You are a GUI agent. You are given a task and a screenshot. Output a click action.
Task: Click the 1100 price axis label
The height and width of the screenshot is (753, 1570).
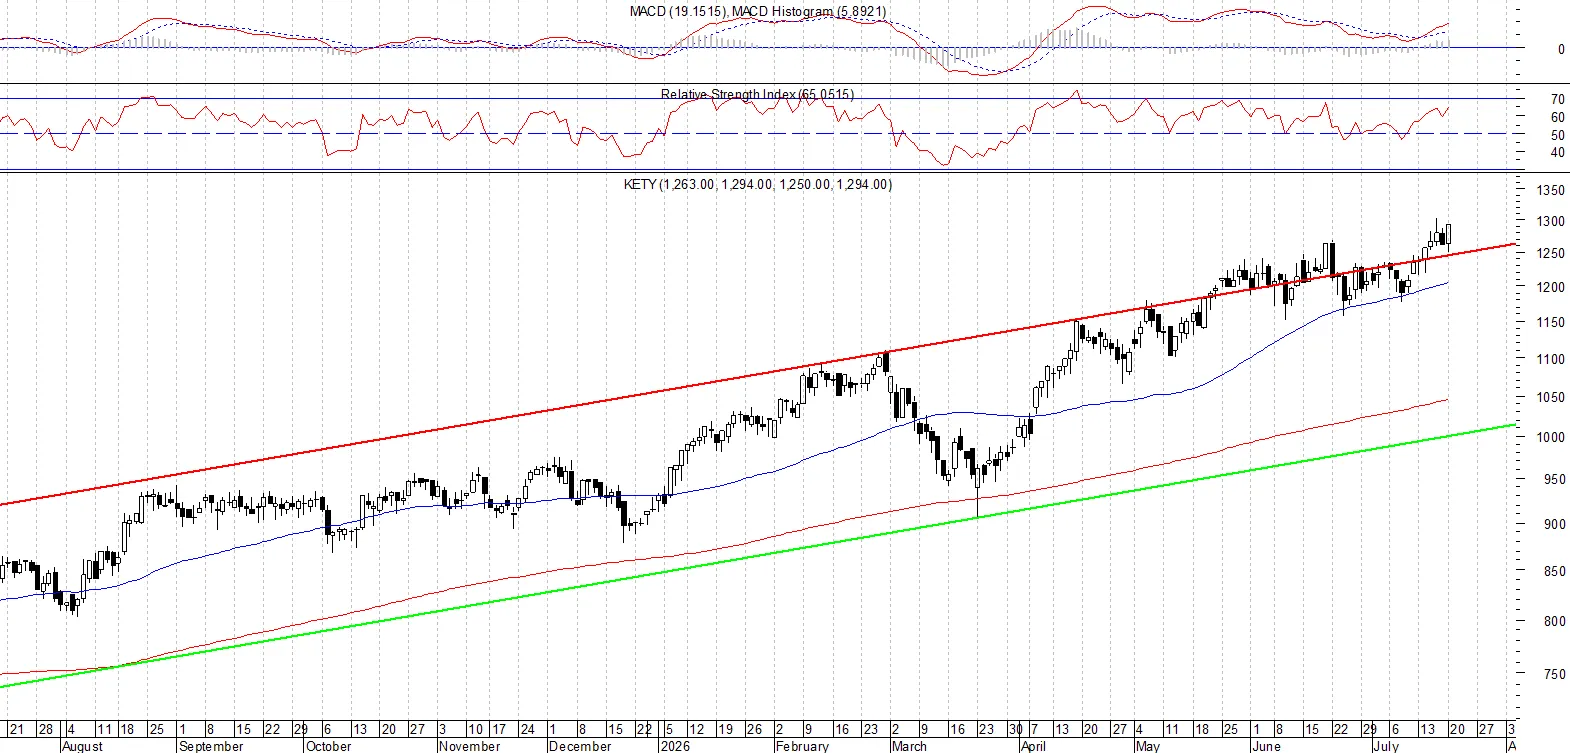1552,359
